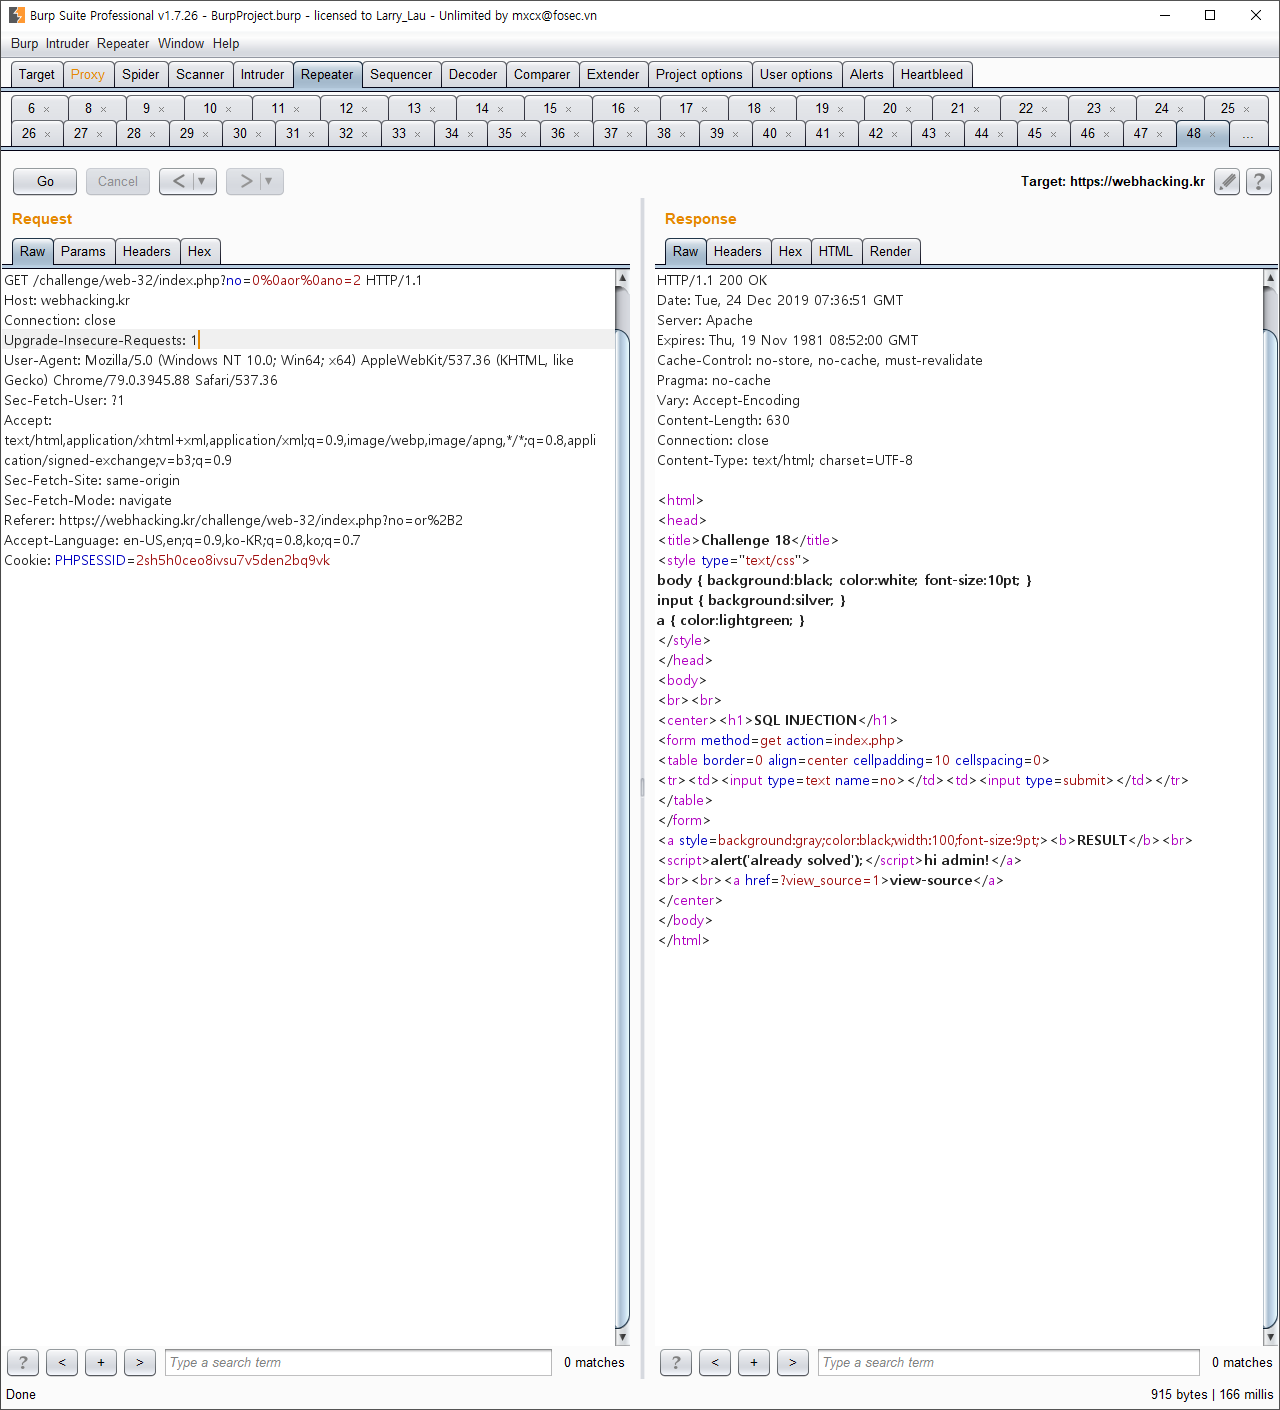Screen dimensions: 1280x1410
Task: Switch to Project options tab
Action: coord(699,74)
